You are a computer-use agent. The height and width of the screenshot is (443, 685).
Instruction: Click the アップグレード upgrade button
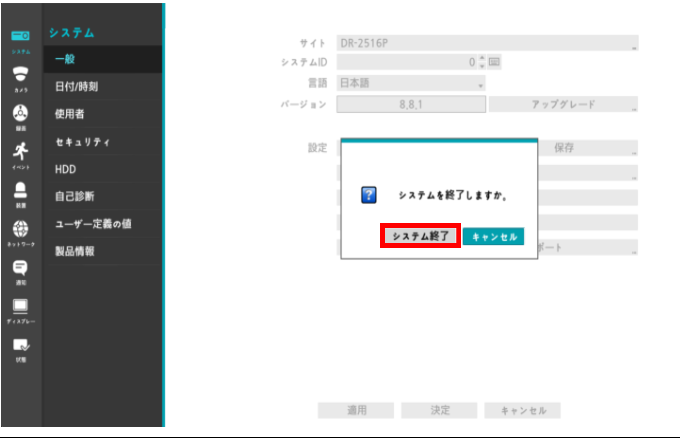tap(563, 104)
